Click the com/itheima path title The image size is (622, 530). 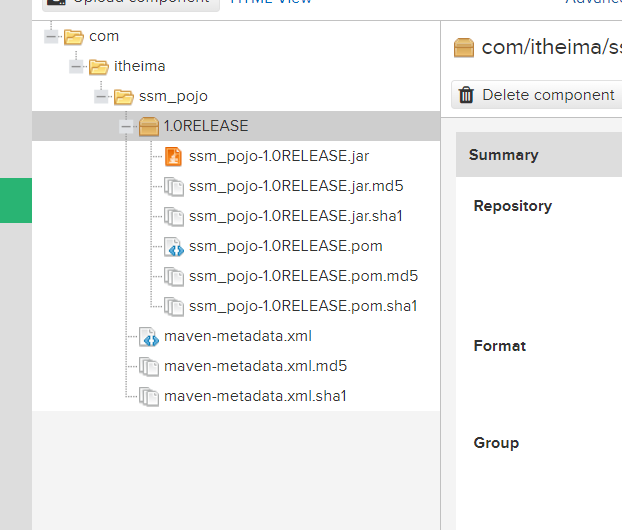(x=551, y=48)
